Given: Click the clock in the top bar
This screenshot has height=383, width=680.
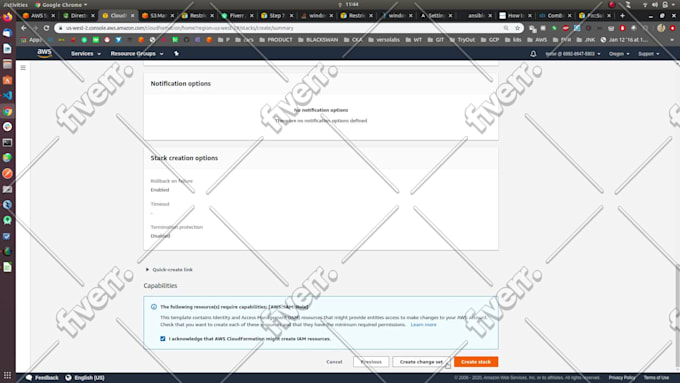Looking at the screenshot, I should click(x=352, y=4).
